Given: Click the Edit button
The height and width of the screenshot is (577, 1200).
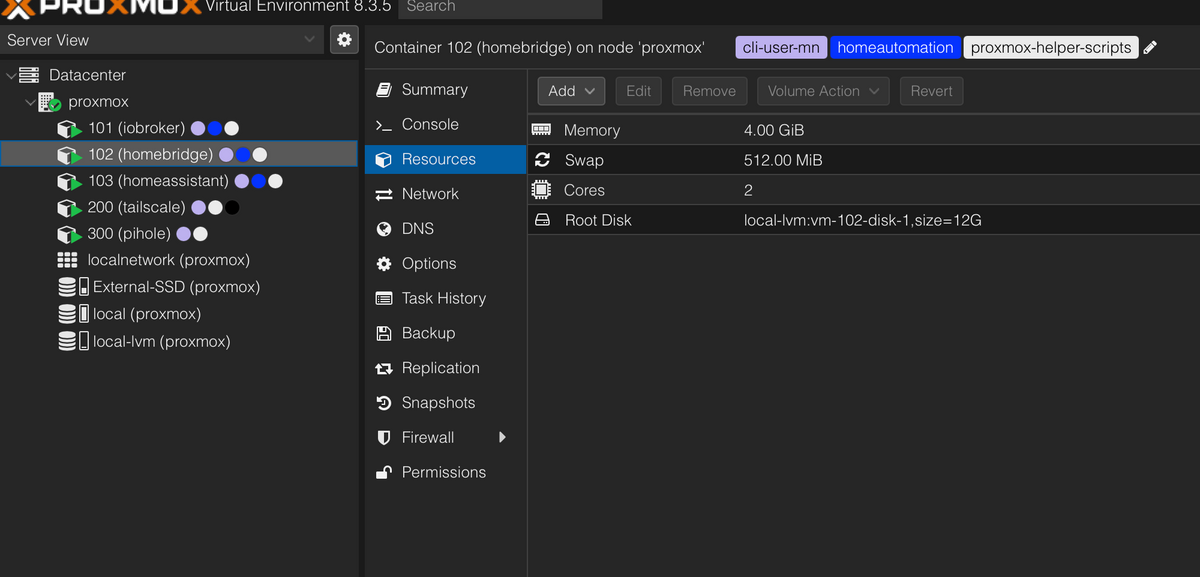Looking at the screenshot, I should coord(639,91).
